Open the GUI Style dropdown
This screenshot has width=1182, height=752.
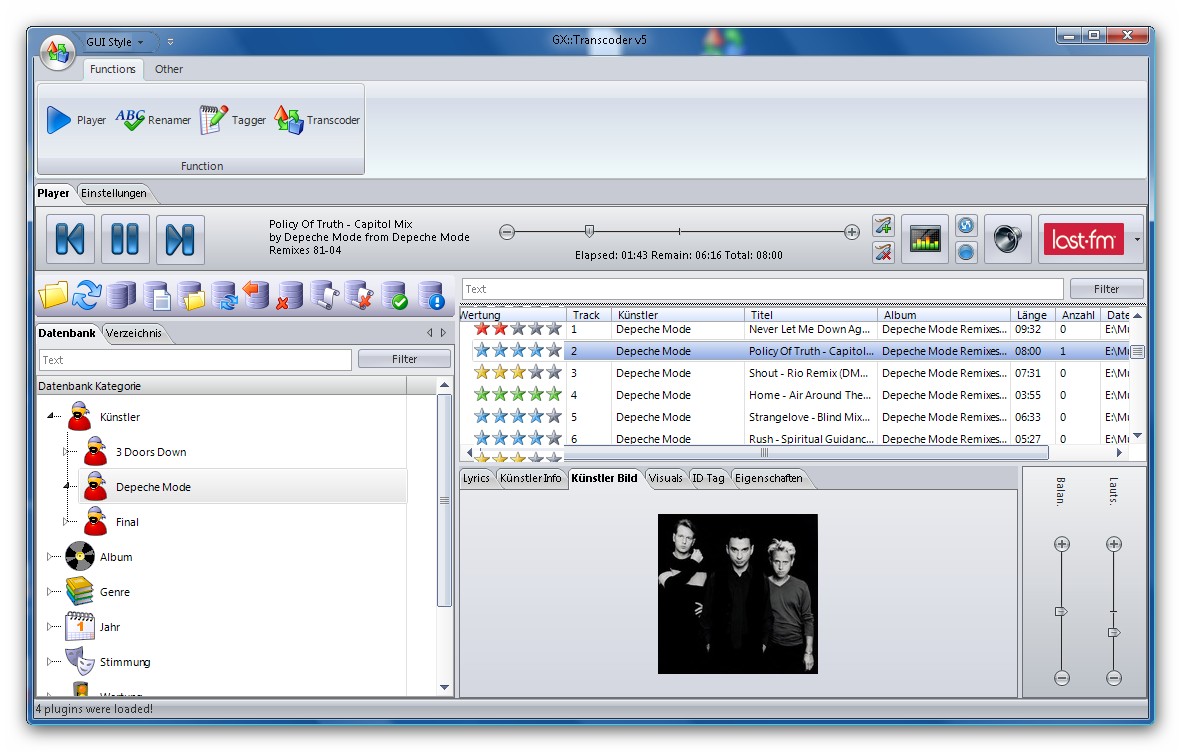coord(115,42)
